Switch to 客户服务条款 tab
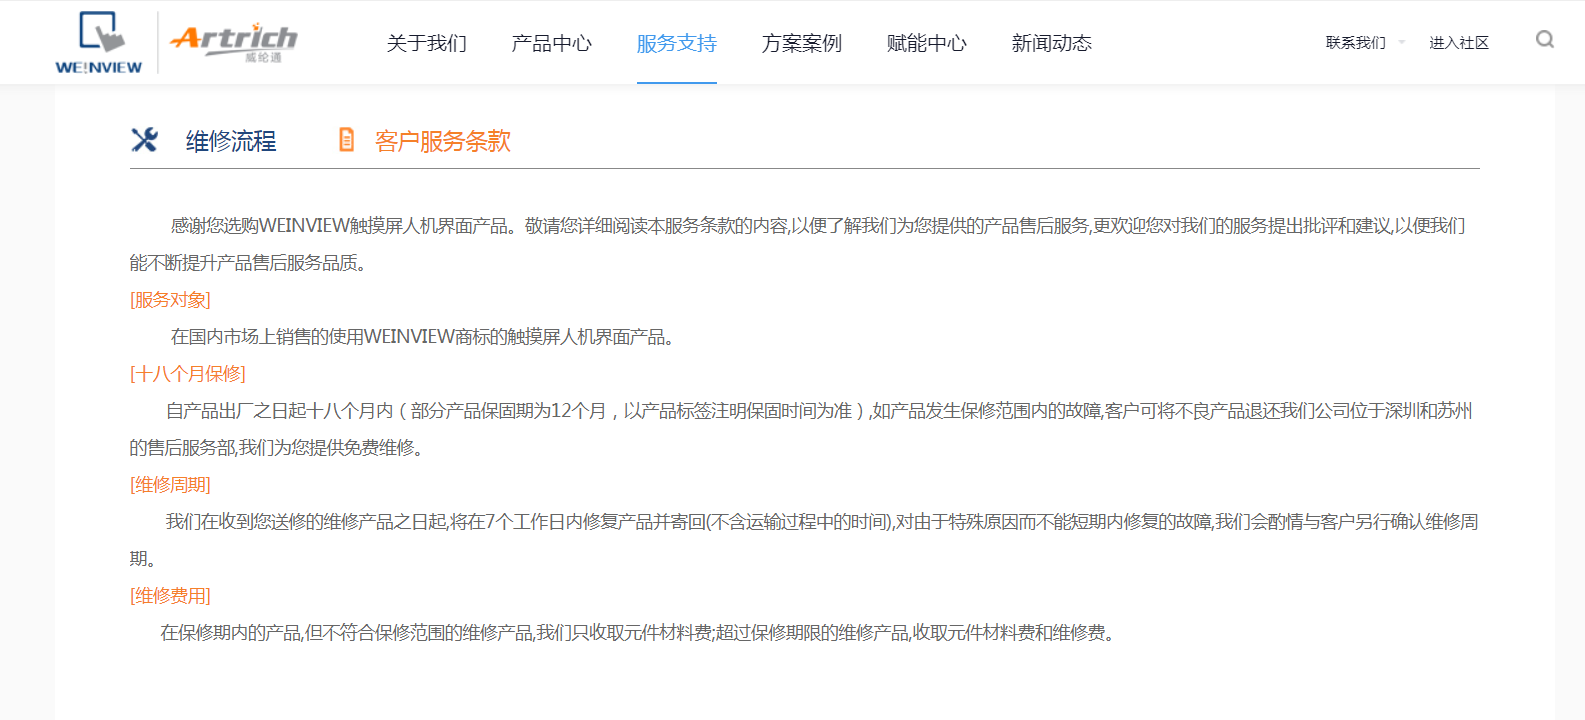 443,141
